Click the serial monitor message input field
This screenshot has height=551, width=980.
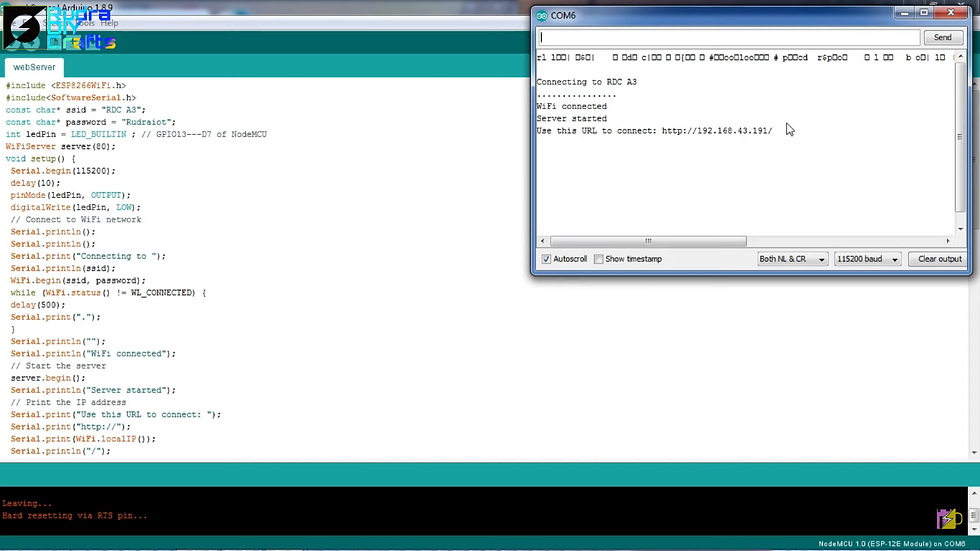[729, 37]
